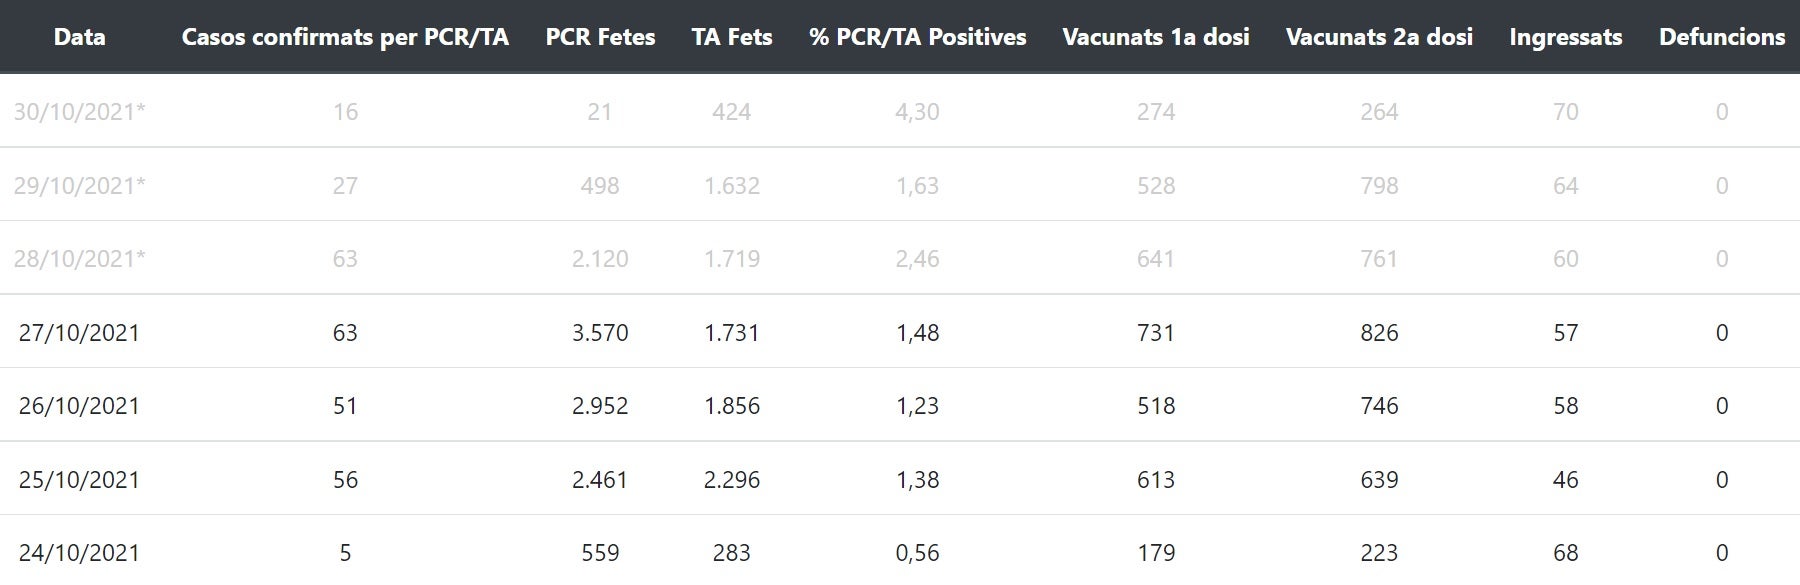Click Vacunats 1a dosi column header
Screen dimensions: 1800x585
tap(1156, 37)
